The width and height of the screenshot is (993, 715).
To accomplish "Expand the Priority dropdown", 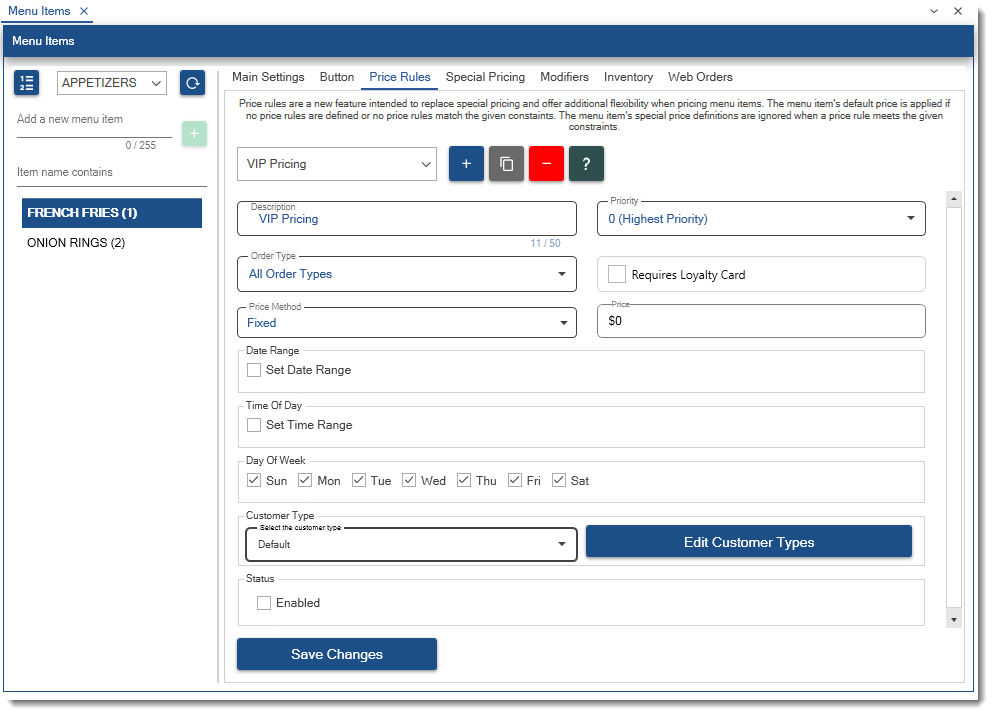I will click(761, 219).
